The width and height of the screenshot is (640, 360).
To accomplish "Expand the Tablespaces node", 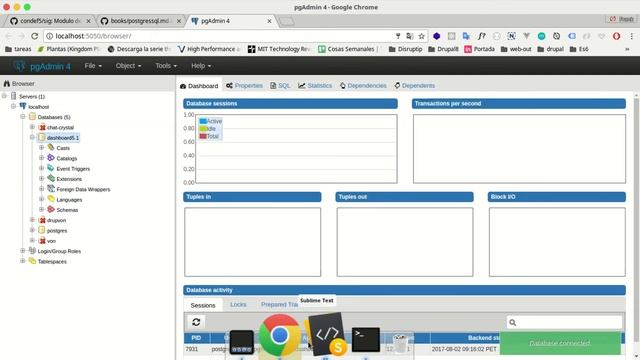I will pyautogui.click(x=23, y=261).
